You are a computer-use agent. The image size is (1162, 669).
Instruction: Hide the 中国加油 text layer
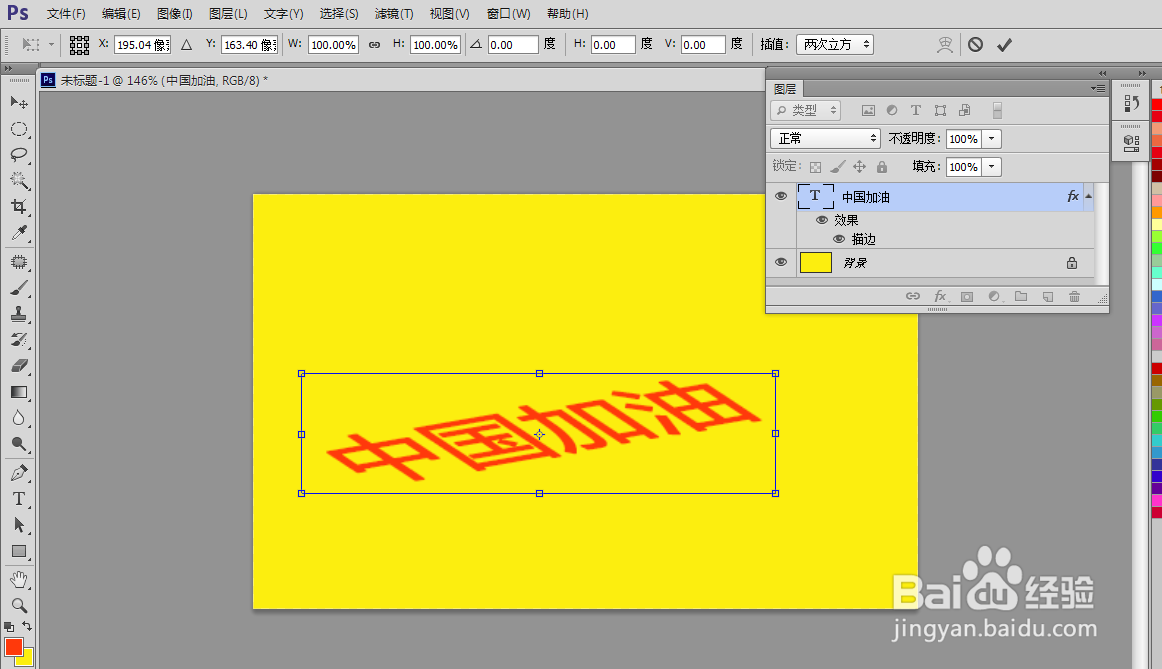[780, 196]
